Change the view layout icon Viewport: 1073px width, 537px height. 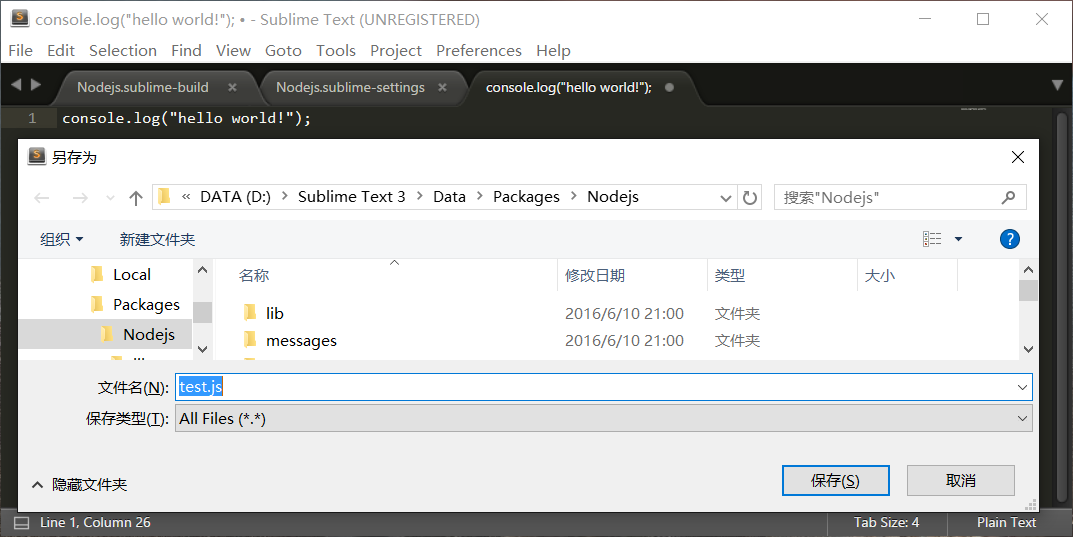932,239
